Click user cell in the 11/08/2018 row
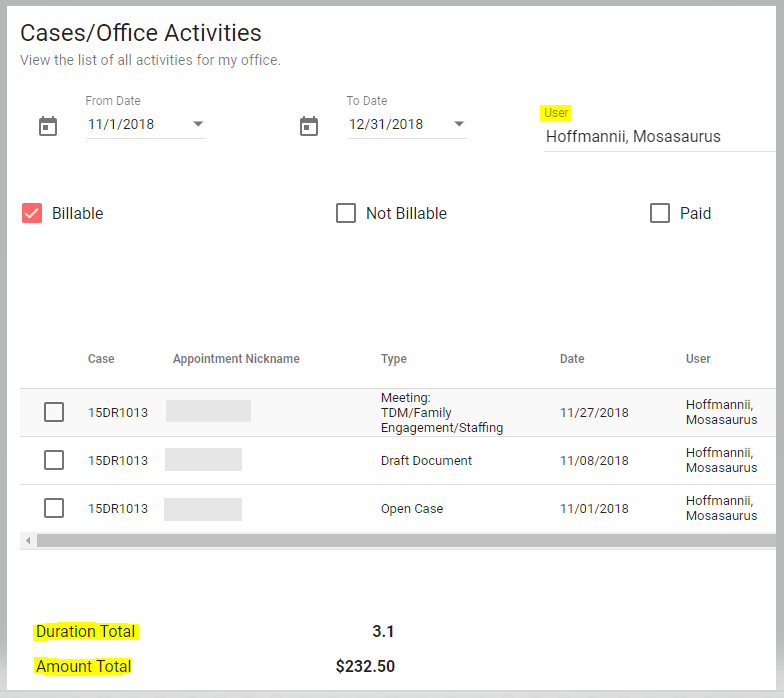The width and height of the screenshot is (784, 698). point(722,460)
